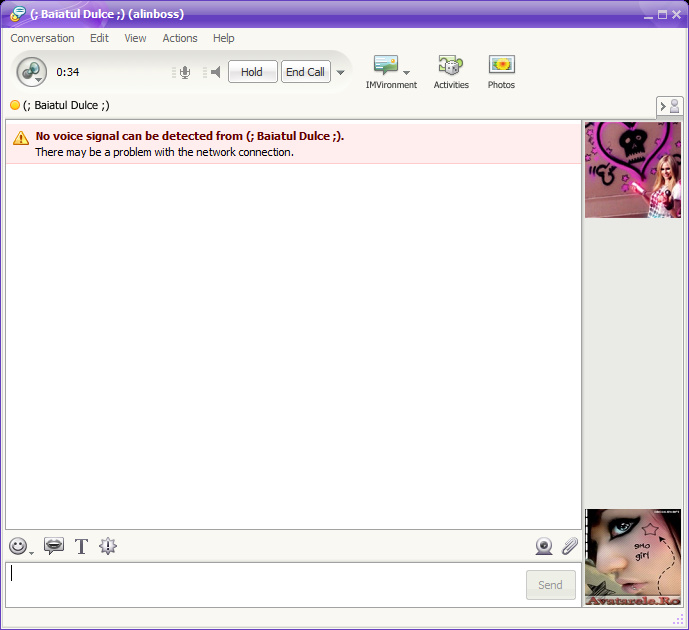Image resolution: width=689 pixels, height=630 pixels.
Task: Open the Help menu
Action: [x=224, y=38]
